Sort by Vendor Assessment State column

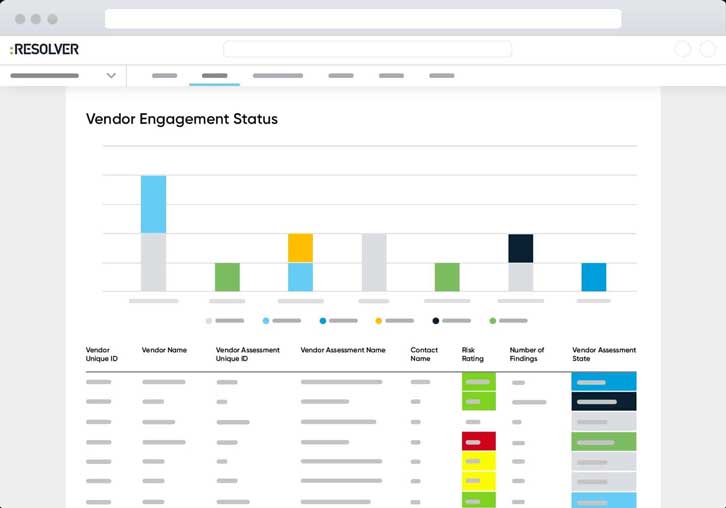(604, 354)
